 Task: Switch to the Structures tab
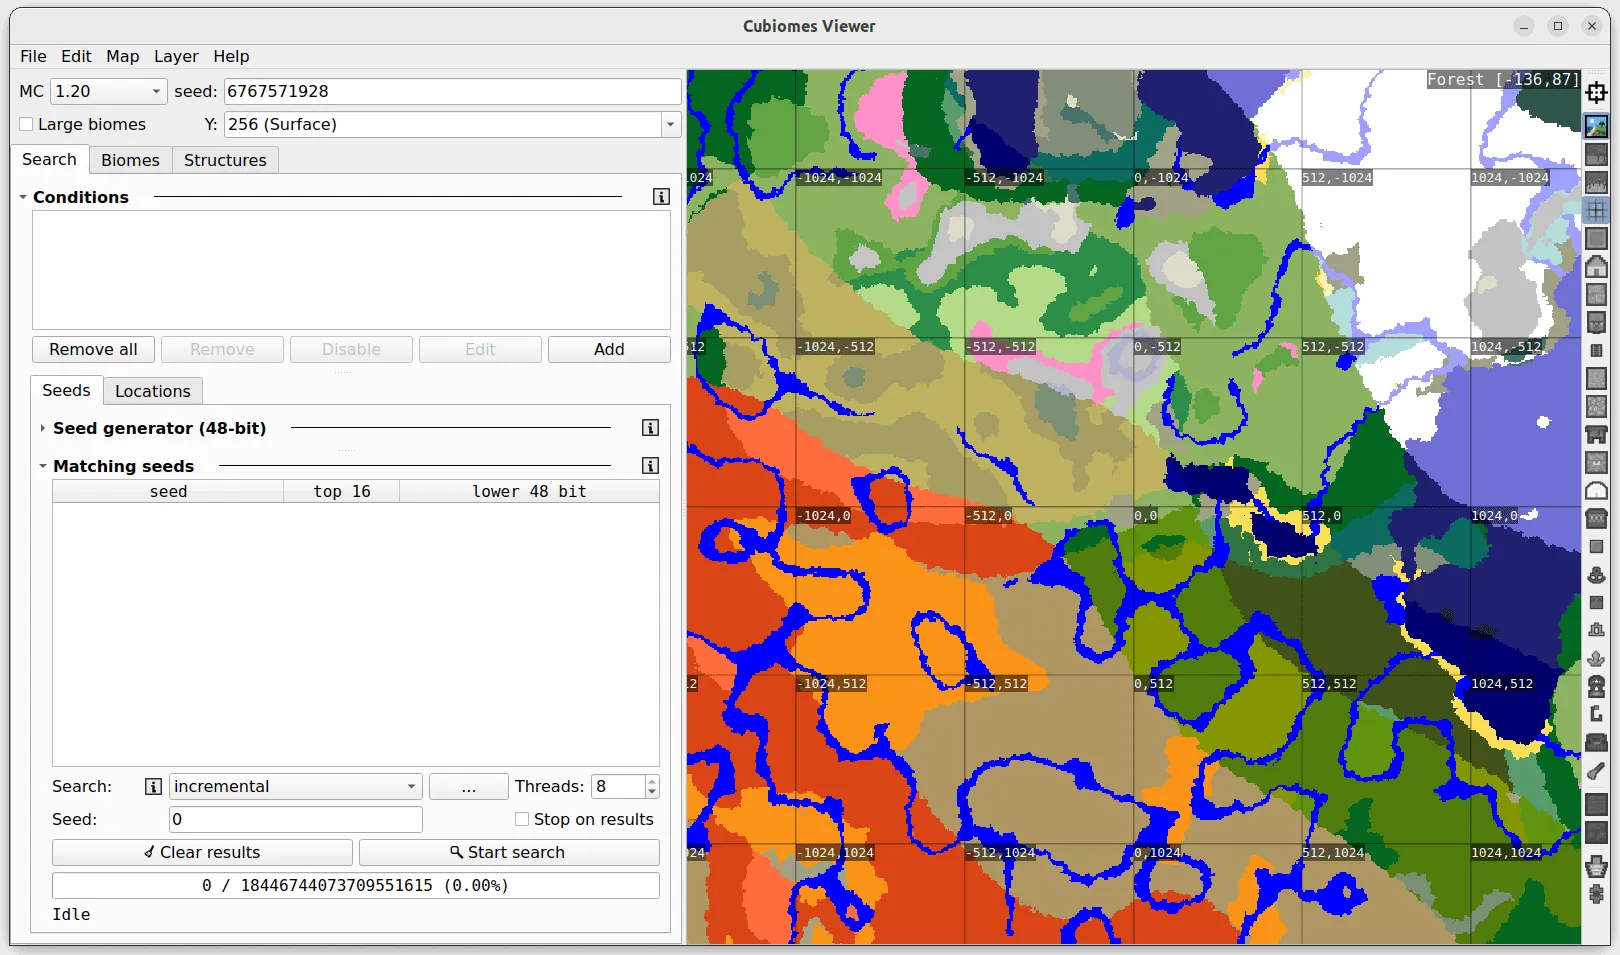tap(225, 160)
